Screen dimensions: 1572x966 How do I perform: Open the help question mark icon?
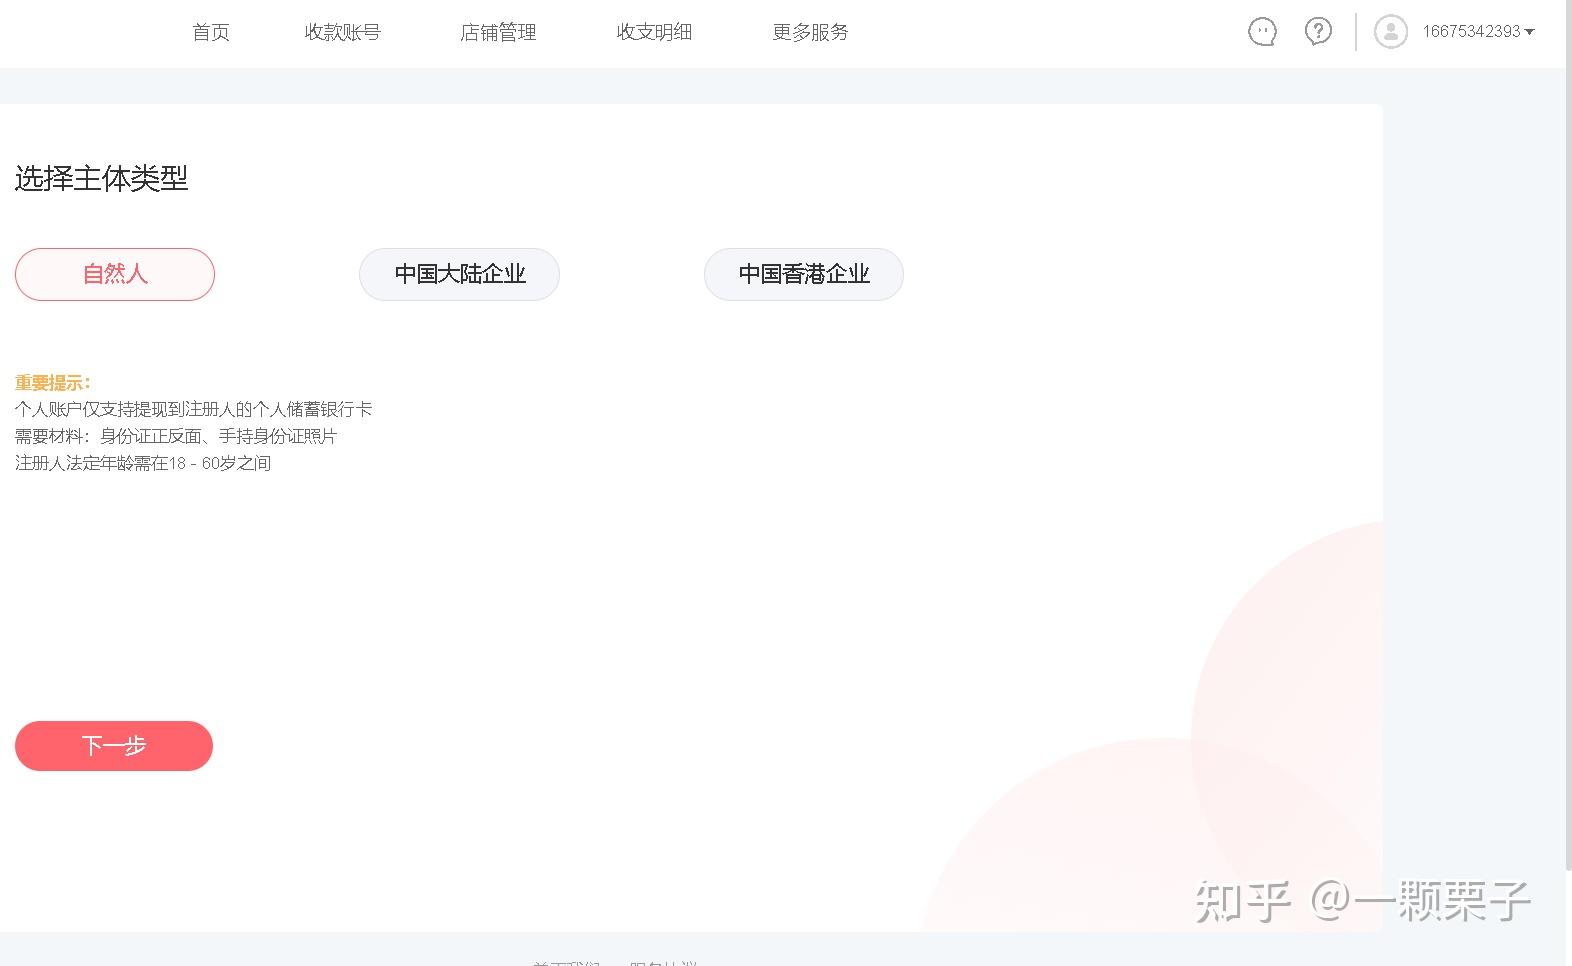click(x=1318, y=32)
